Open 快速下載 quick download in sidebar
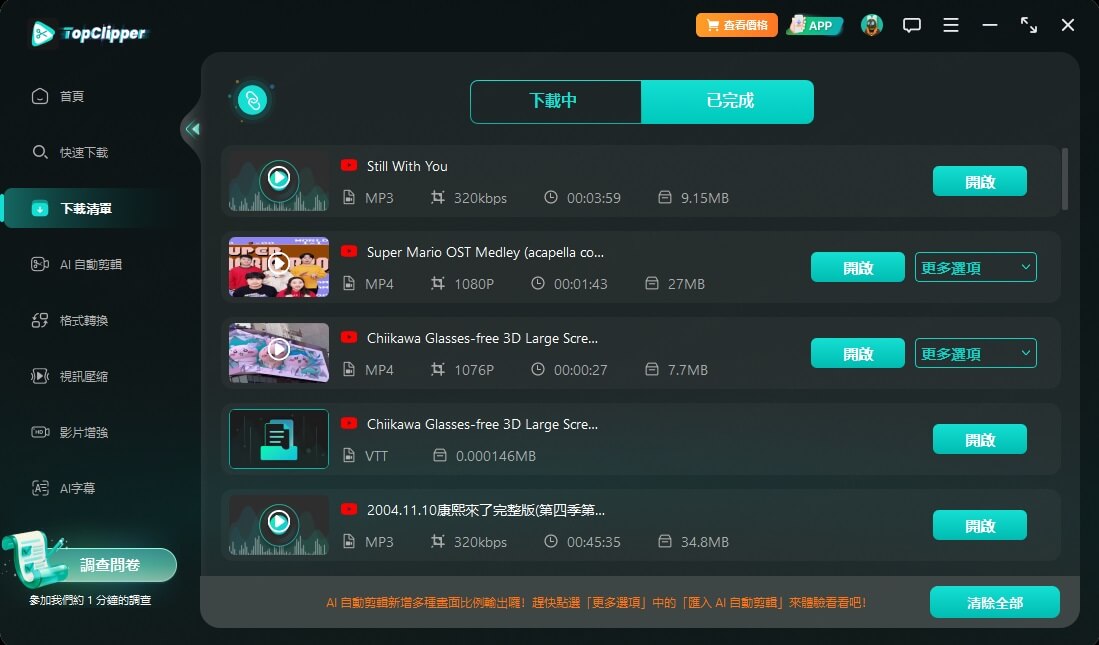This screenshot has height=645, width=1099. (70, 152)
